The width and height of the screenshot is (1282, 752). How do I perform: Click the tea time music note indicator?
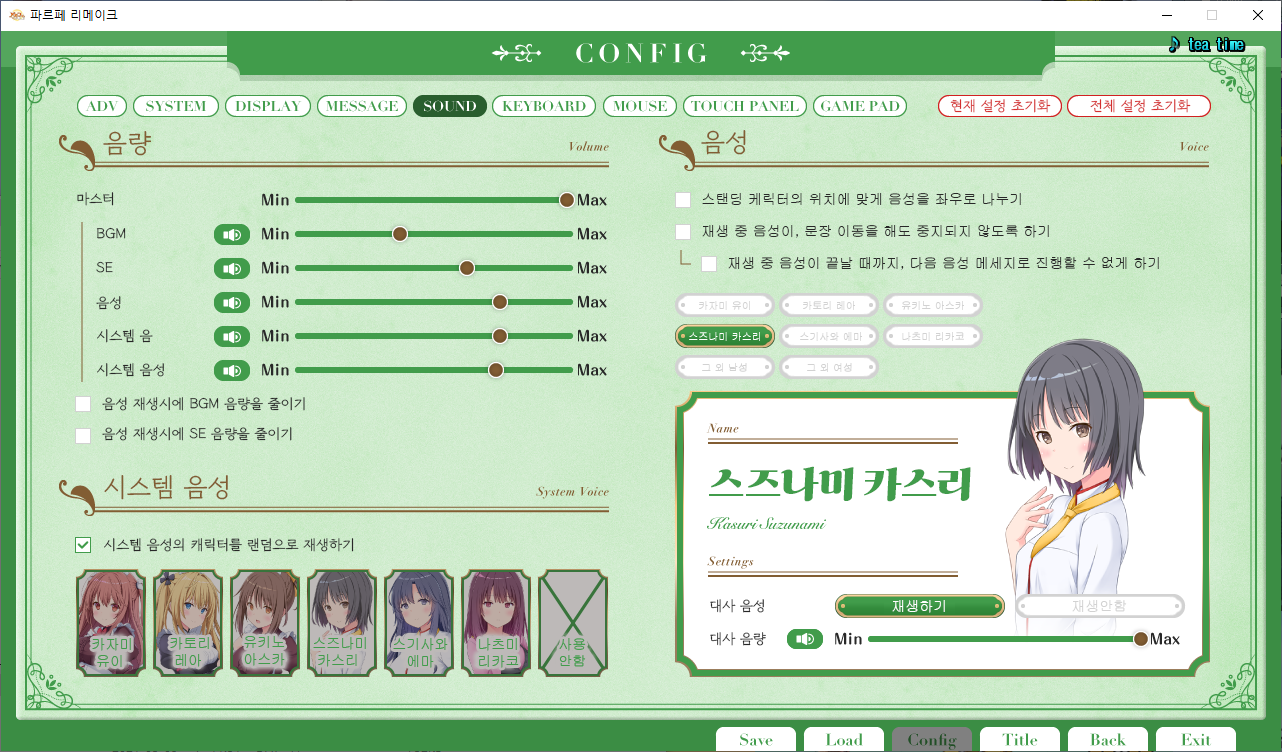1206,45
